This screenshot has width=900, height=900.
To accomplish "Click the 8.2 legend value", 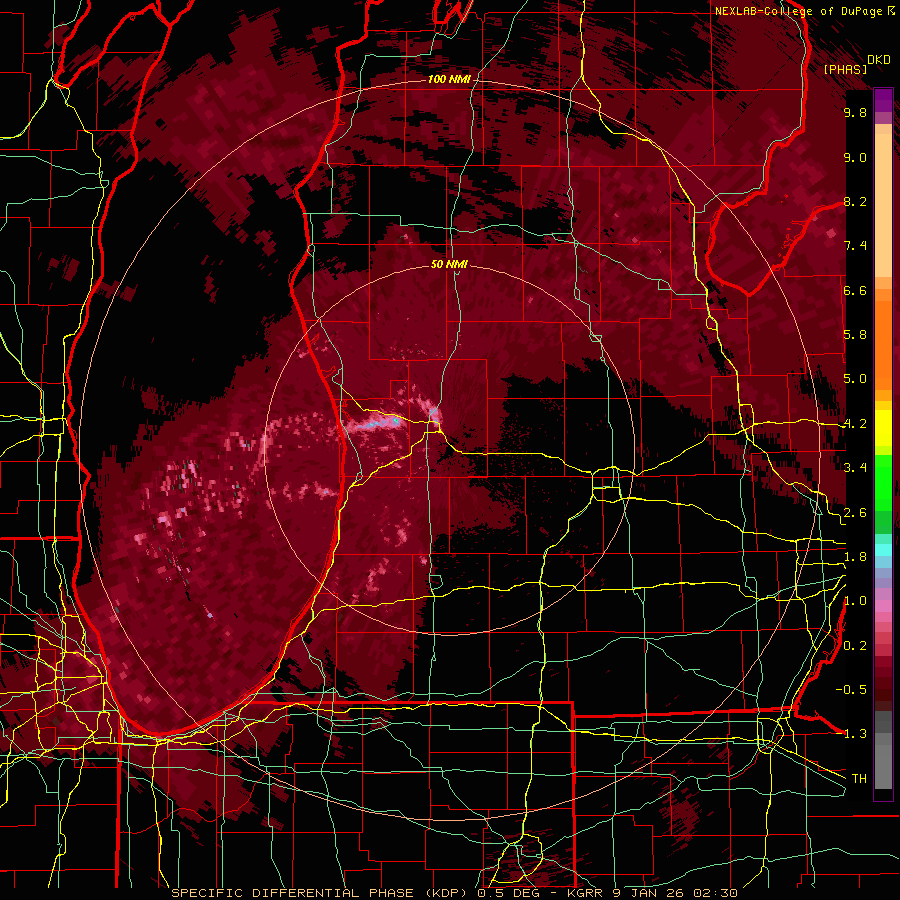I will [855, 201].
